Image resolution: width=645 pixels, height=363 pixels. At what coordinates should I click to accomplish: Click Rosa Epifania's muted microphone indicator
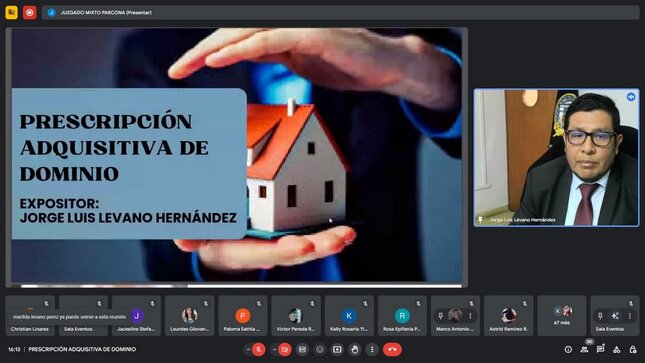tap(418, 303)
